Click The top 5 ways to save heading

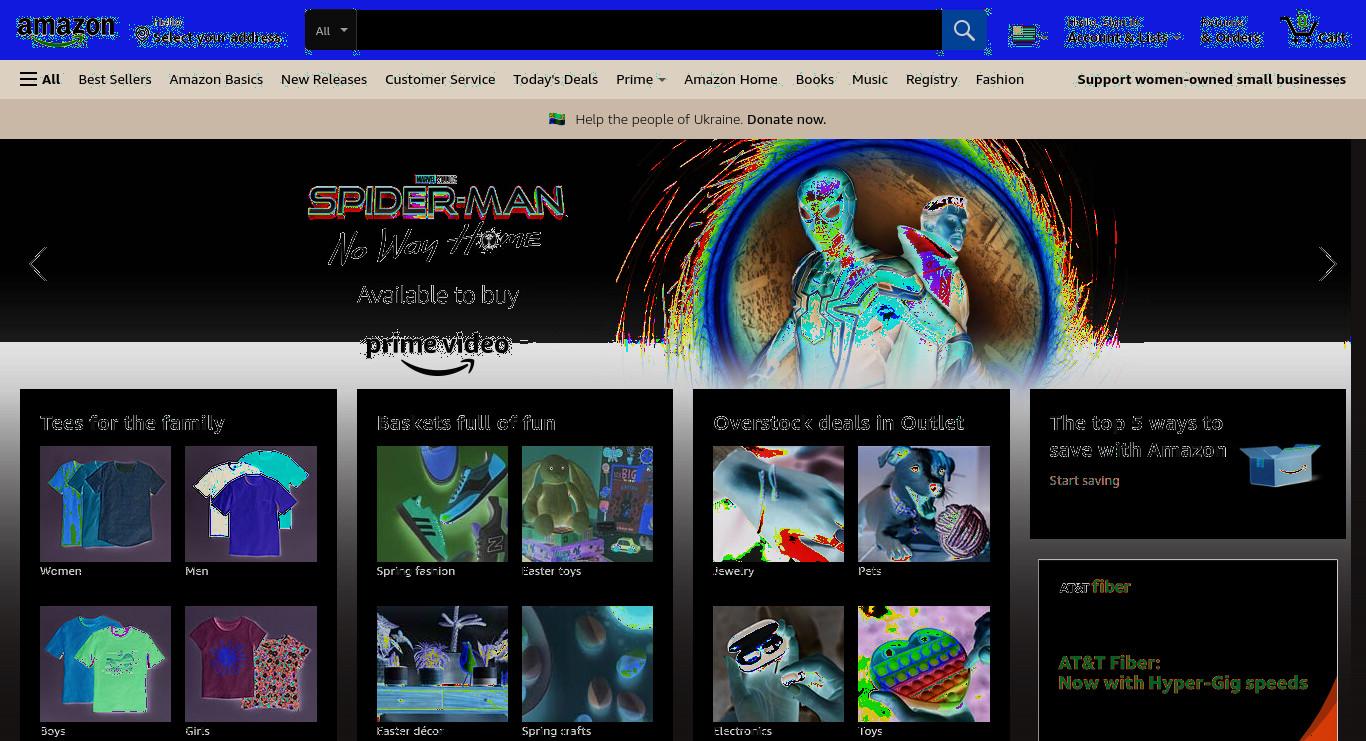coord(1138,436)
